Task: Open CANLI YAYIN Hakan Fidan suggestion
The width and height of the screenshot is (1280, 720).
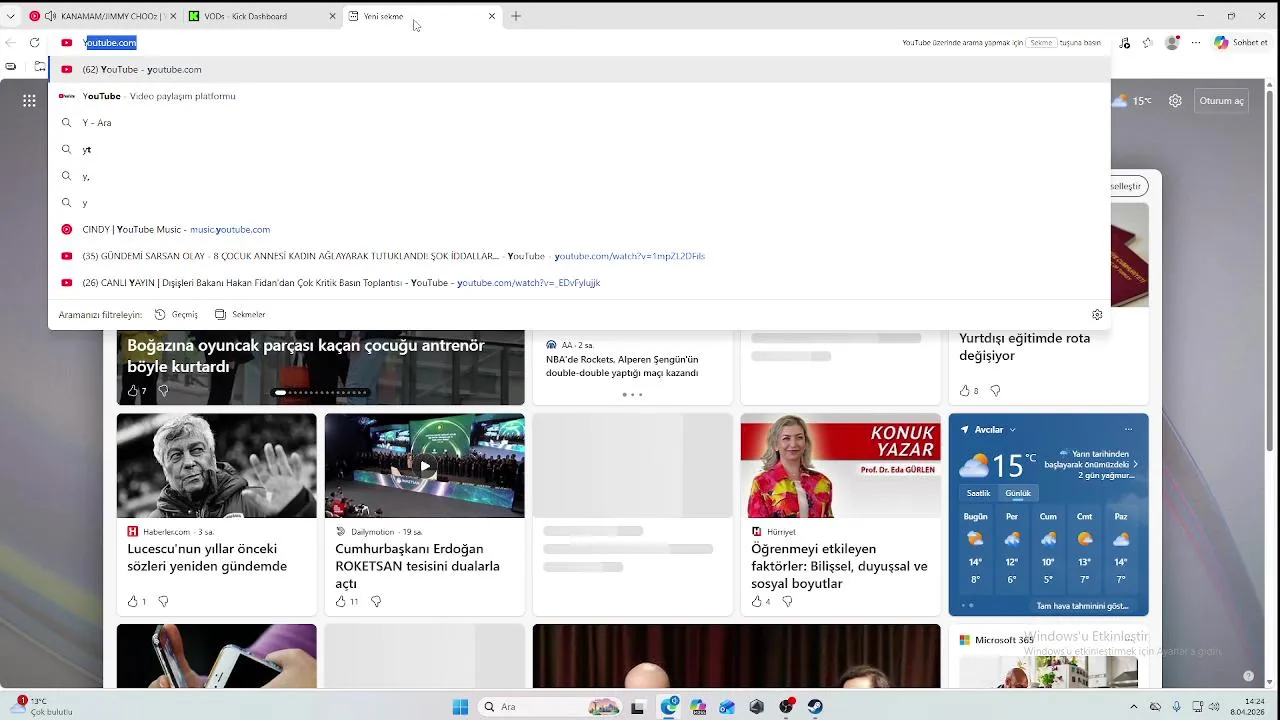Action: point(579,283)
